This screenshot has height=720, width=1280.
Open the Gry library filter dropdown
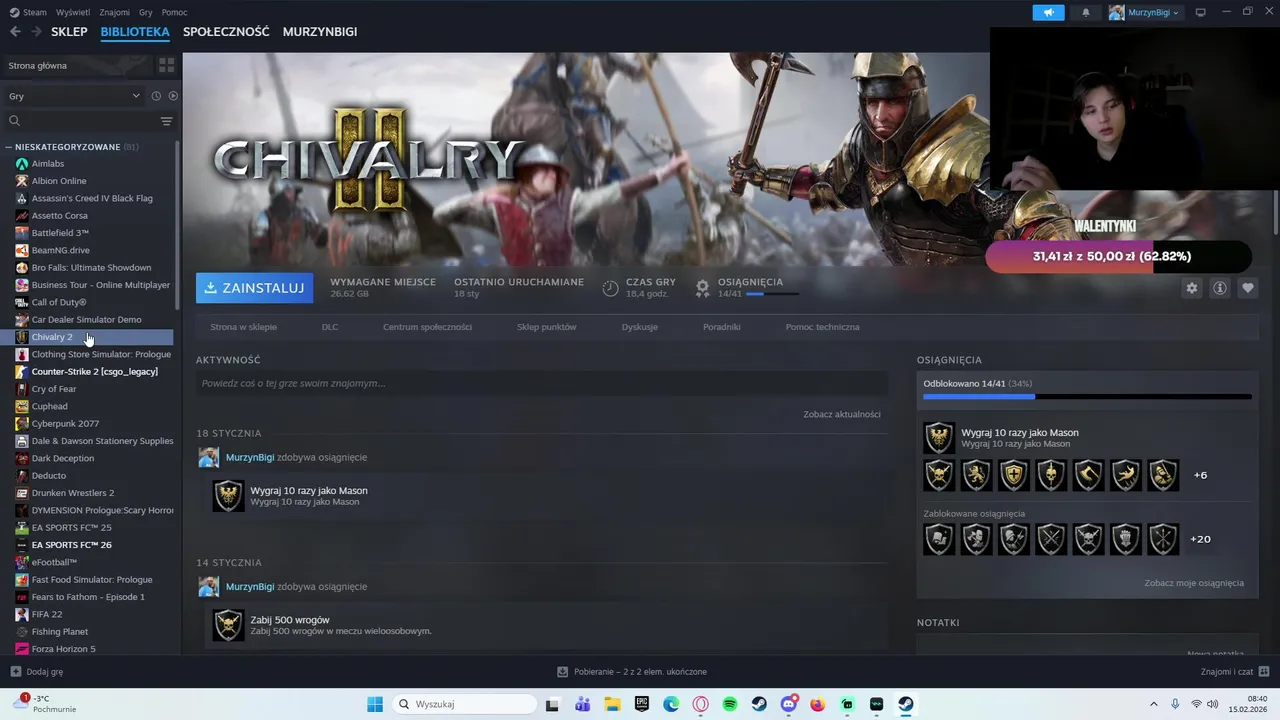(75, 96)
